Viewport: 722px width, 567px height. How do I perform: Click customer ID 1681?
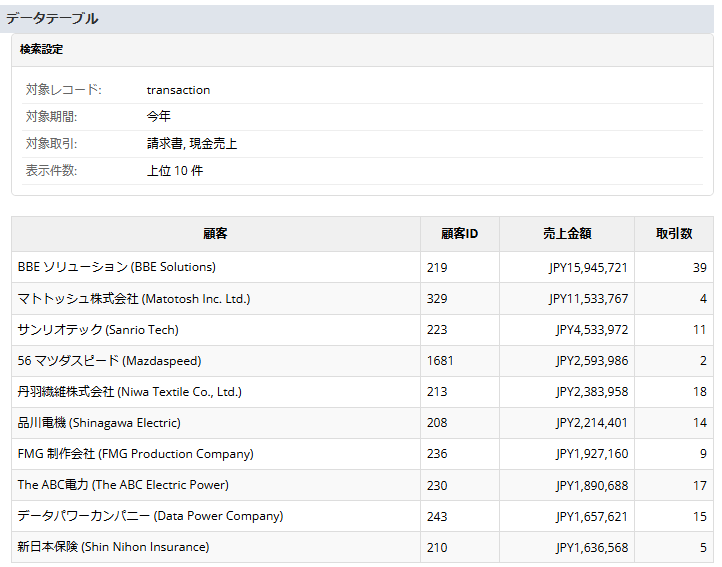(x=440, y=361)
